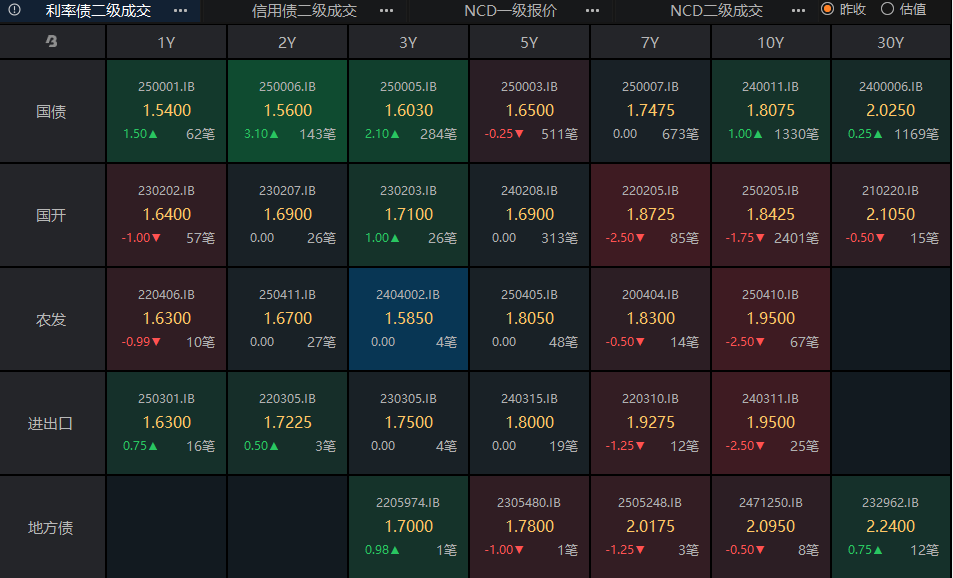Open the ellipsis menu next to NCD一级报价
The width and height of the screenshot is (953, 578).
(593, 10)
